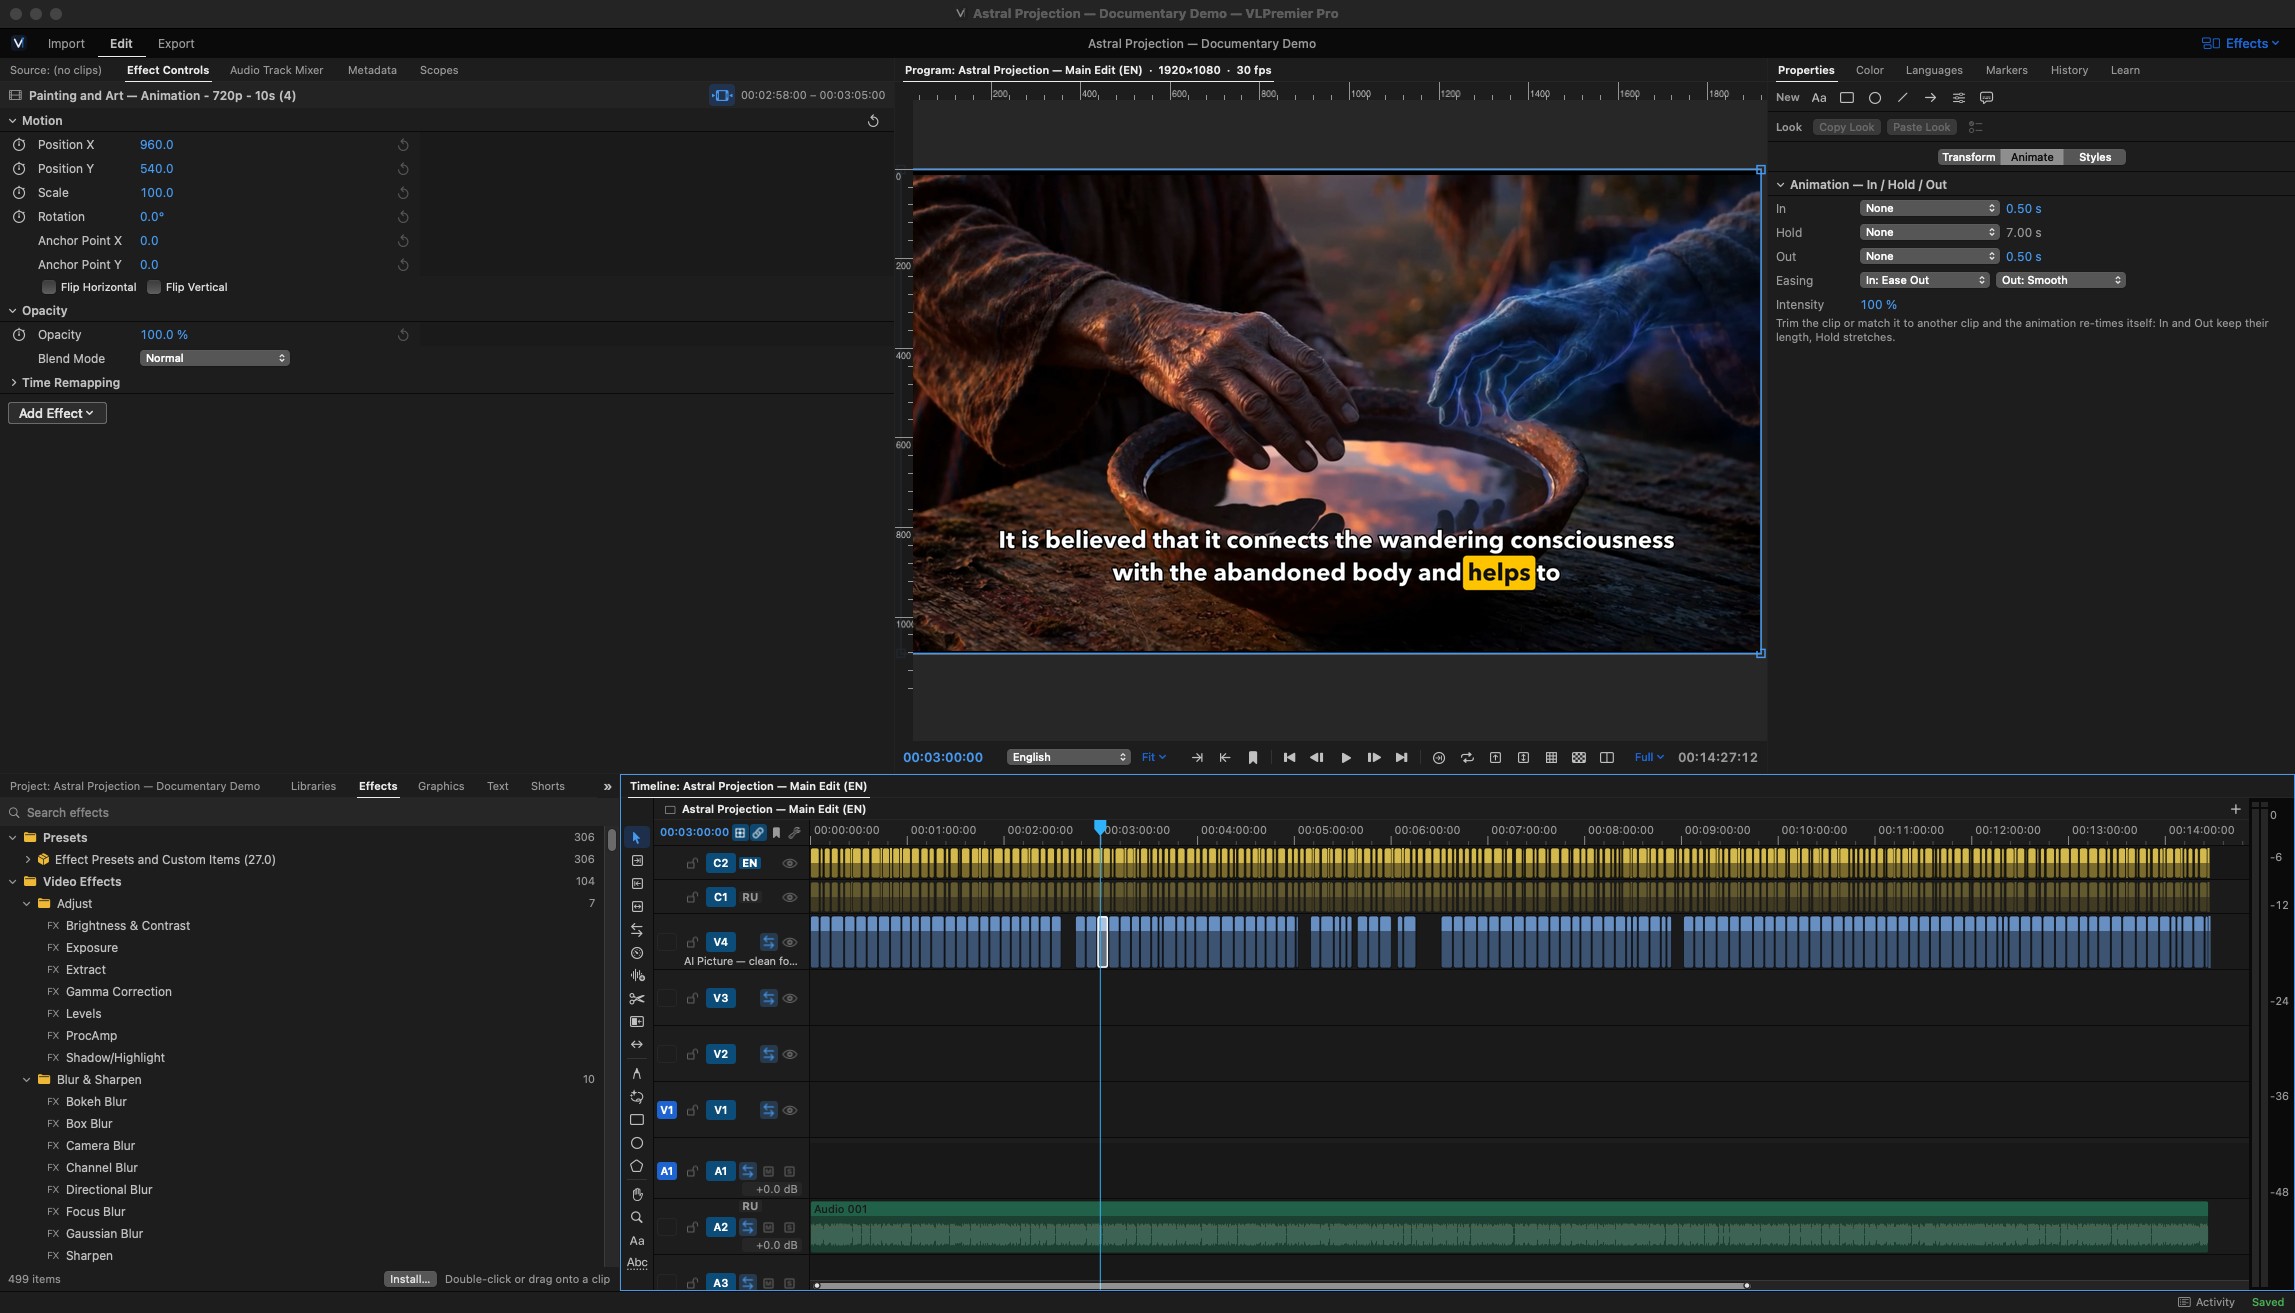Expand Effect Presets and Custom Items
Screen dimensions: 2295x1313
[x=27, y=860]
